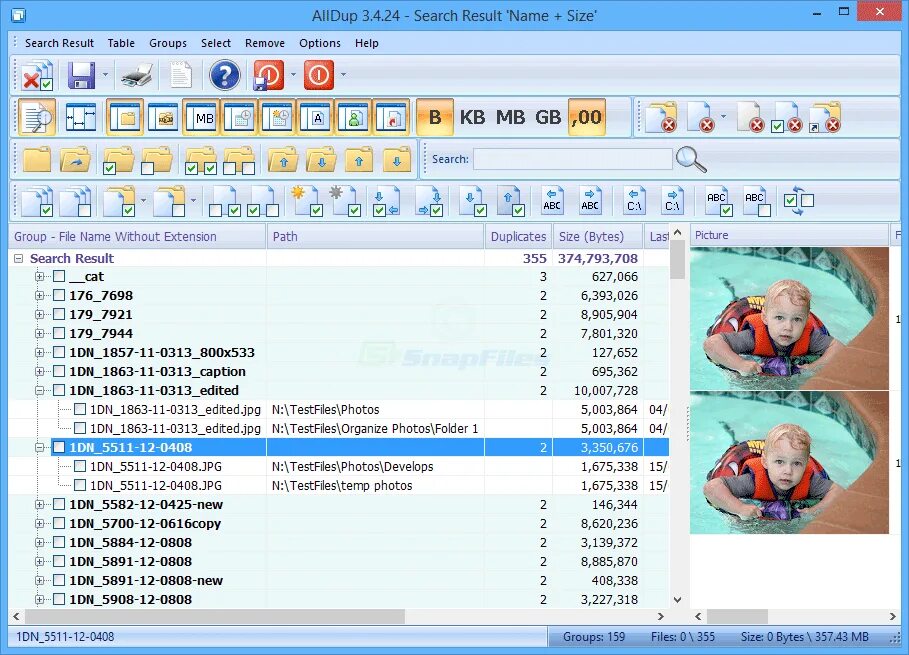Check the 1DN_5884-12-0808 group checkbox
Image resolution: width=909 pixels, height=655 pixels.
point(59,543)
